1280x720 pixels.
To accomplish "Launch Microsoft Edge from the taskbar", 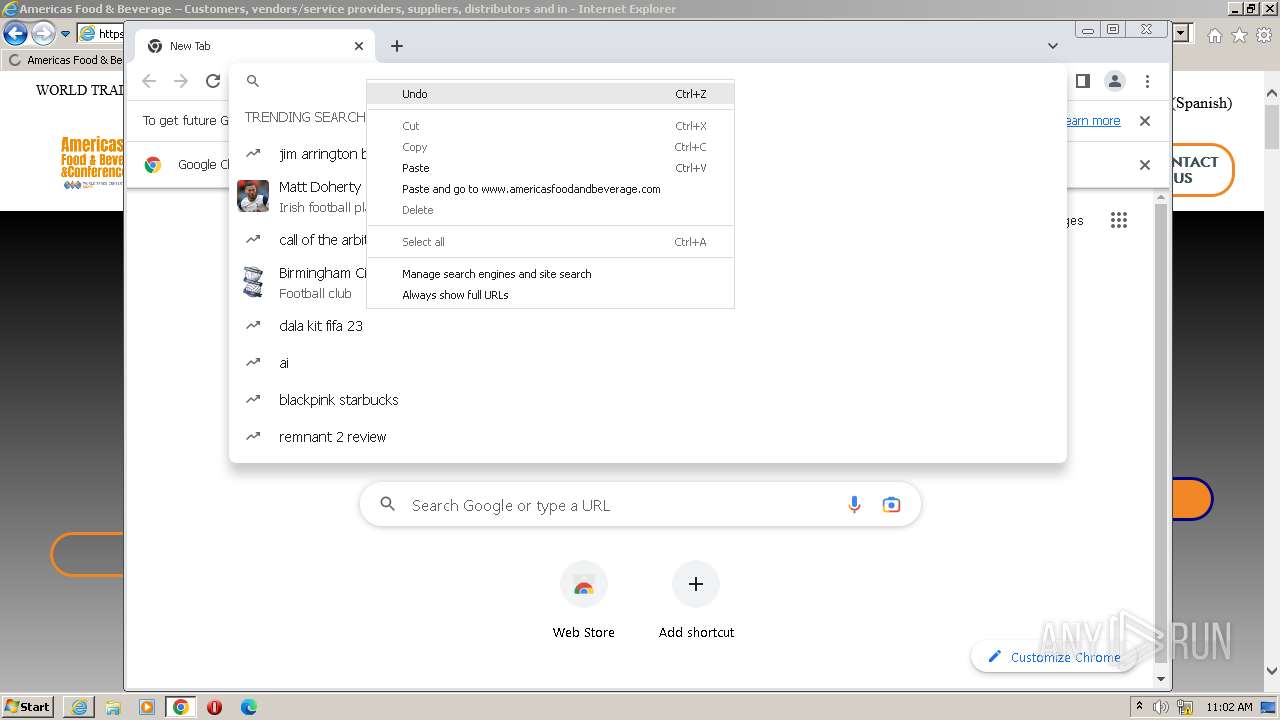I will [249, 707].
